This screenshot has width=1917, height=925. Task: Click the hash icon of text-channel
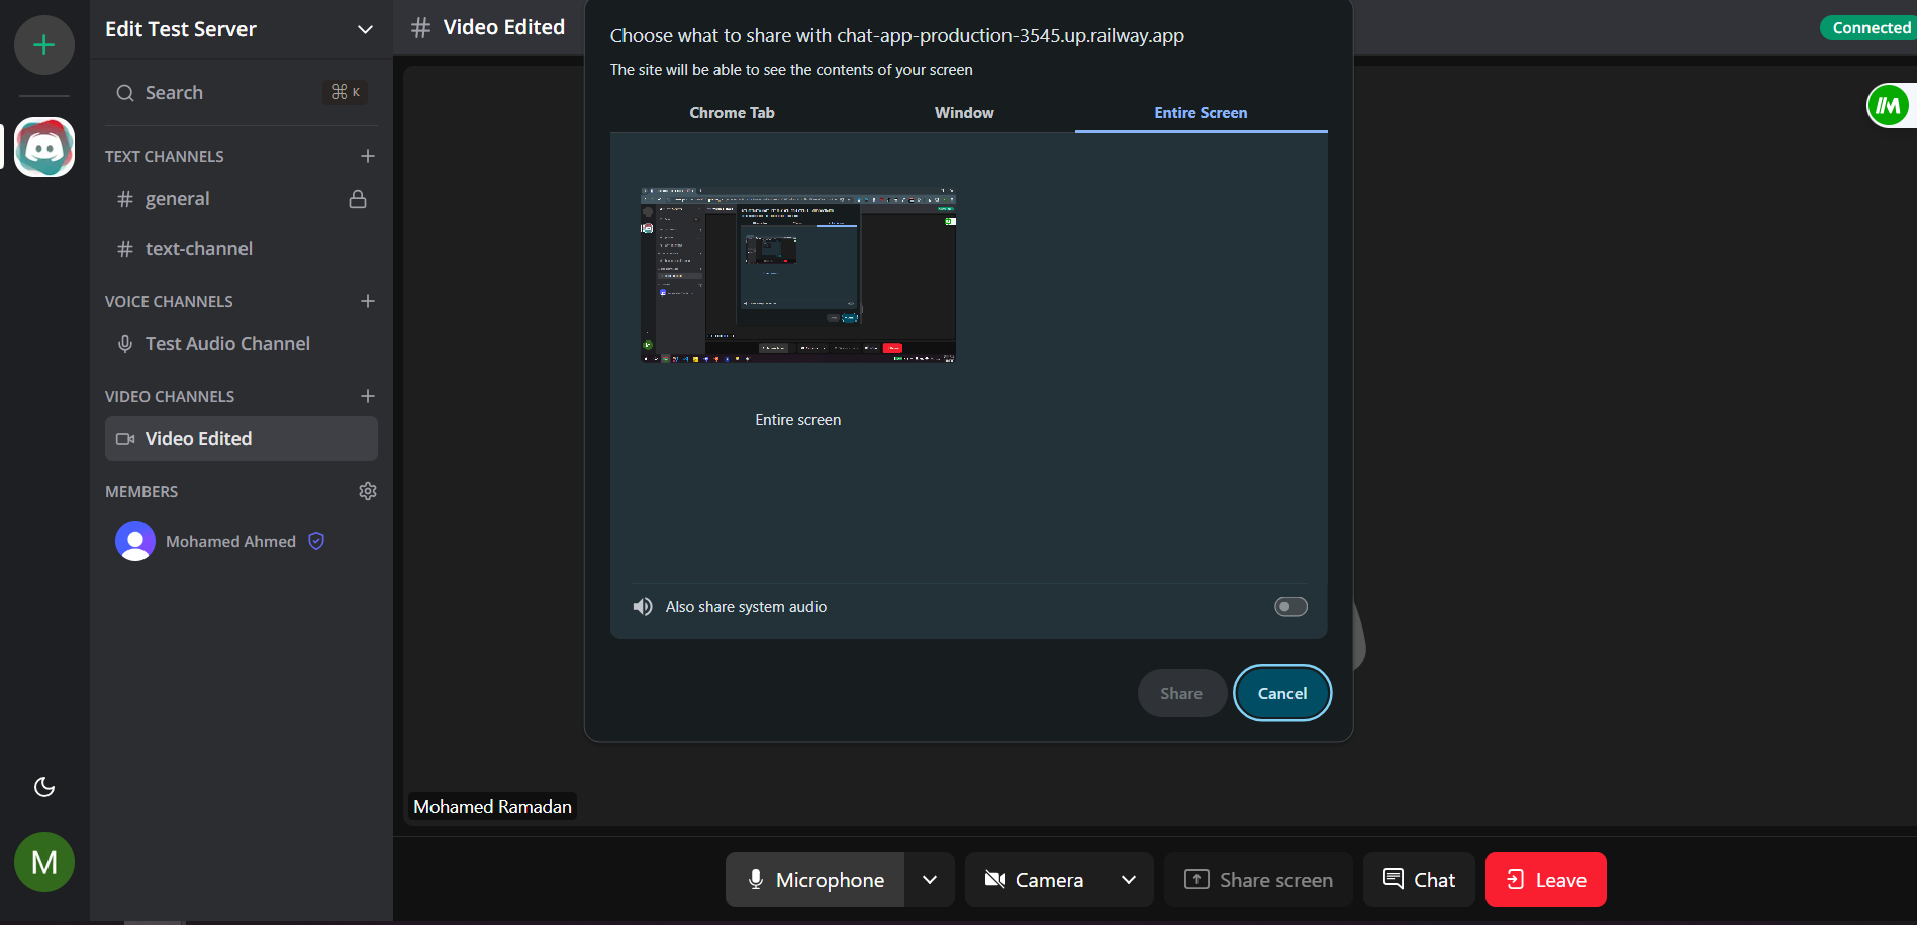(125, 249)
